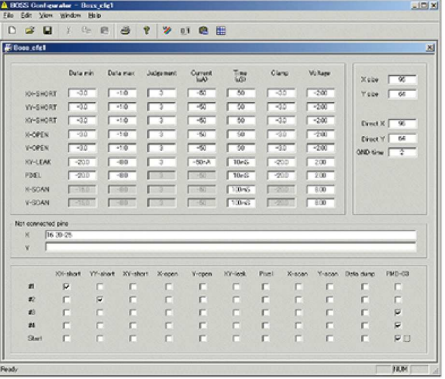This screenshot has width=445, height=379.
Task: Click the X size input field
Action: [402, 79]
